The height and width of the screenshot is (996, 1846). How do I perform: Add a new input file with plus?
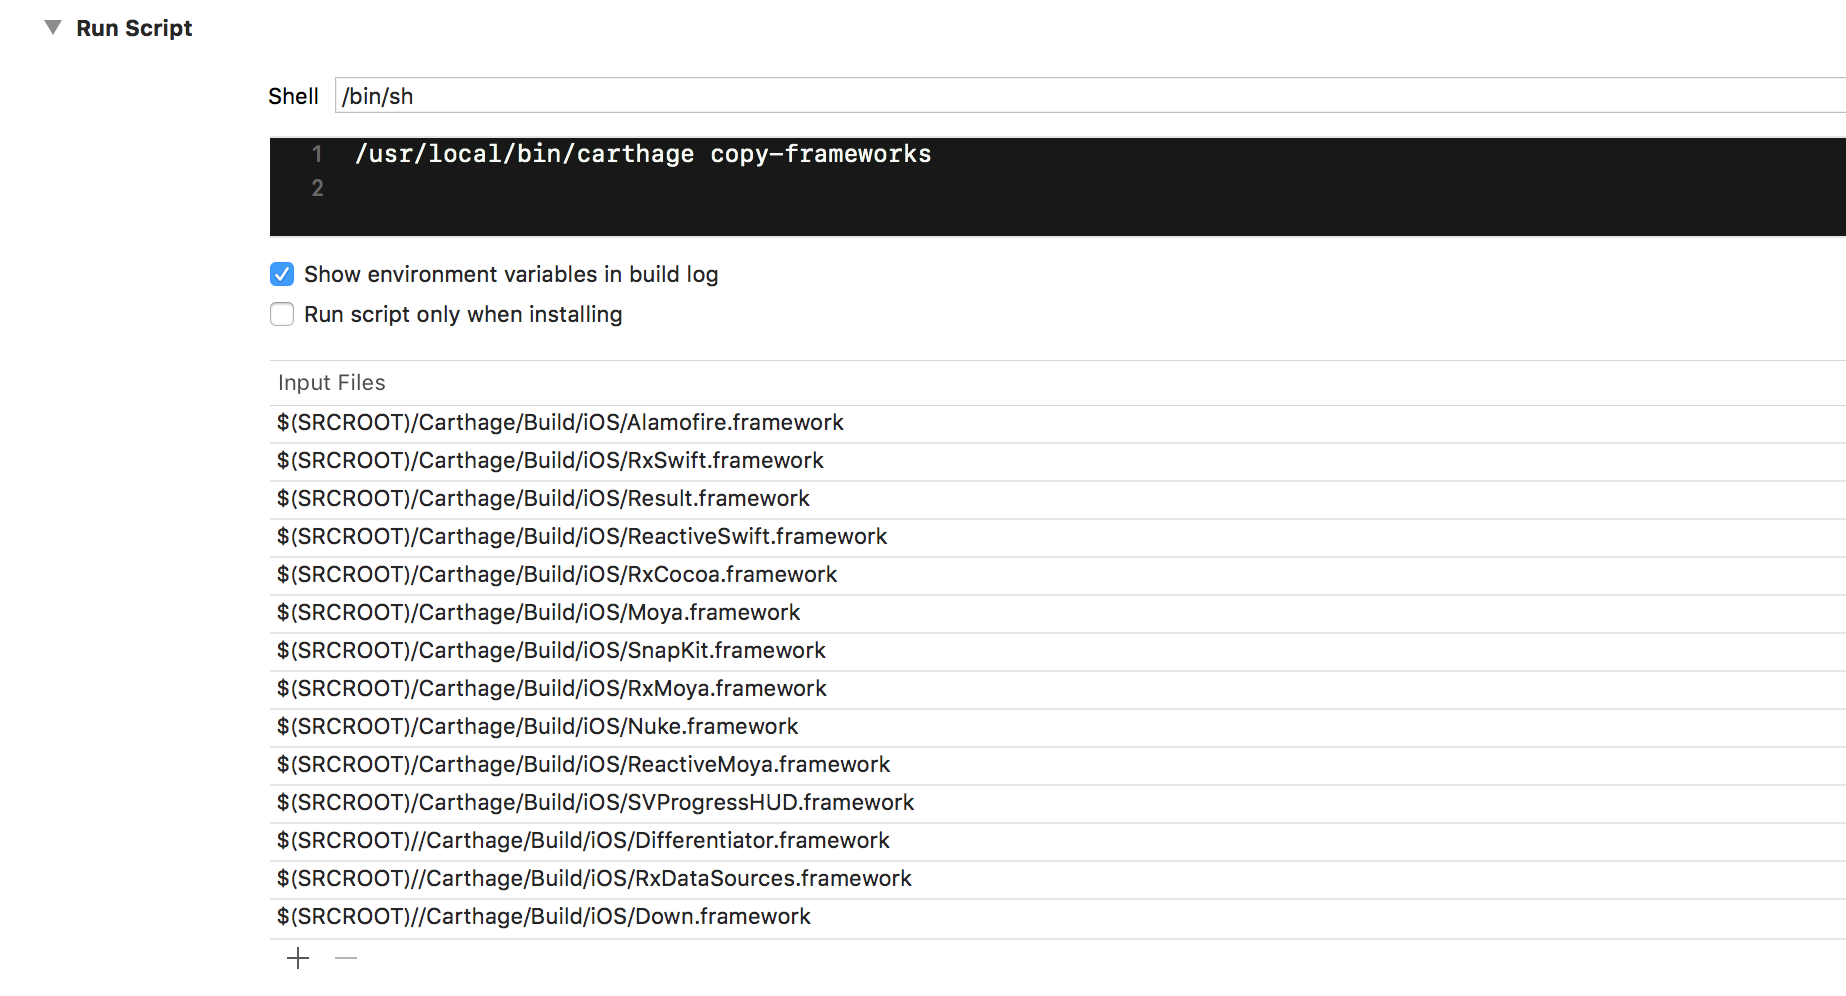[x=298, y=958]
